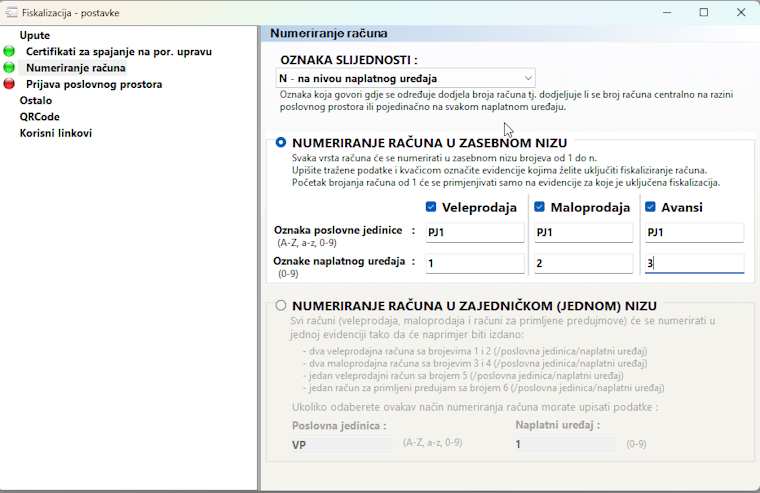
Task: Open the Upute section in sidebar
Action: (34, 35)
